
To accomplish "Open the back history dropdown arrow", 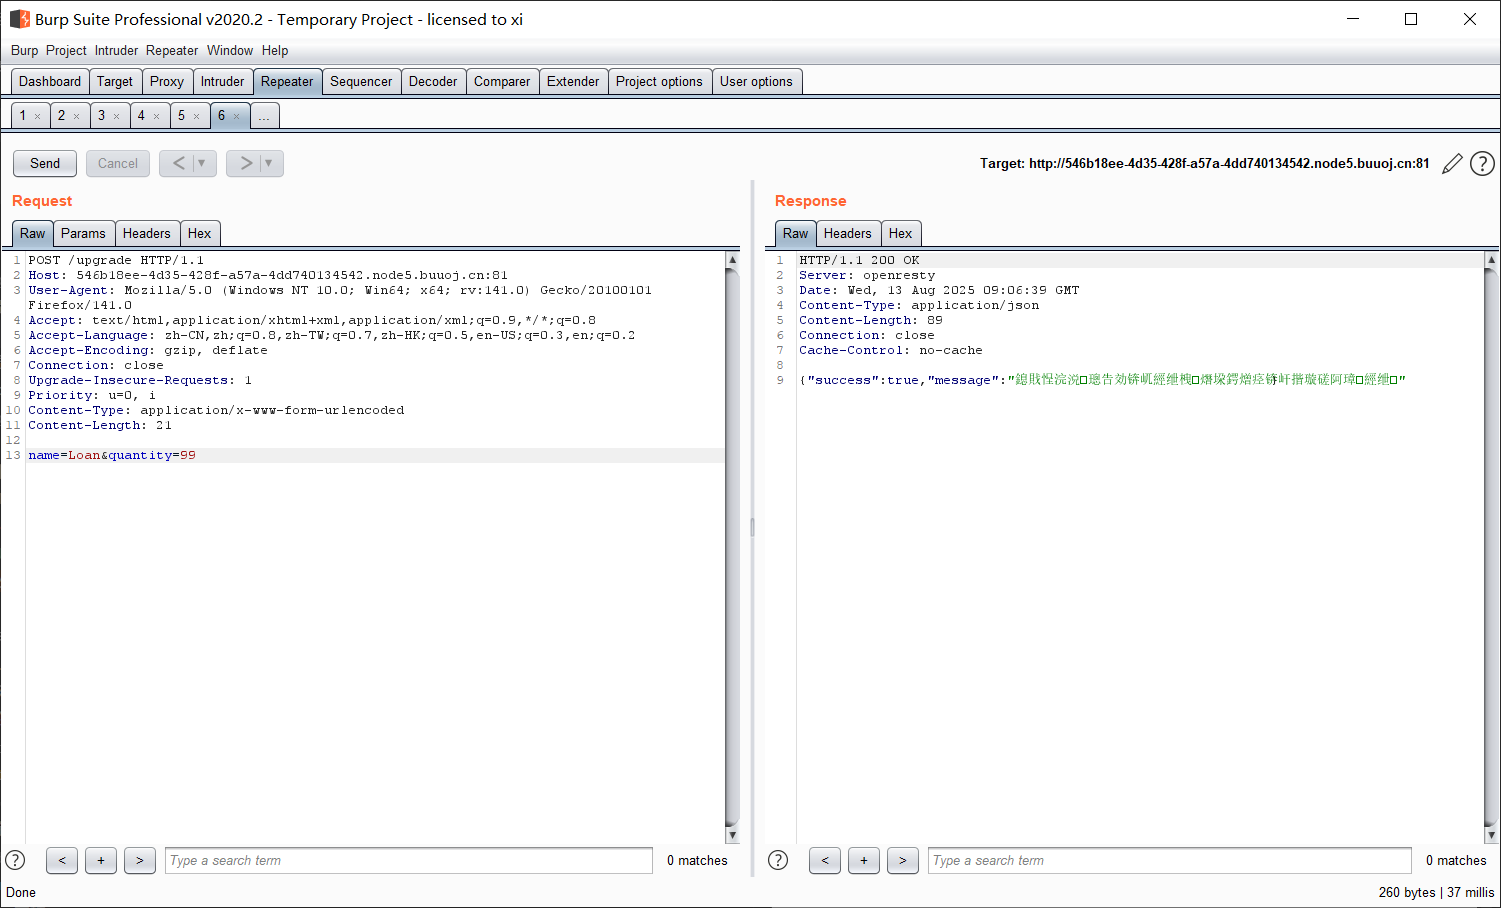I will [204, 163].
